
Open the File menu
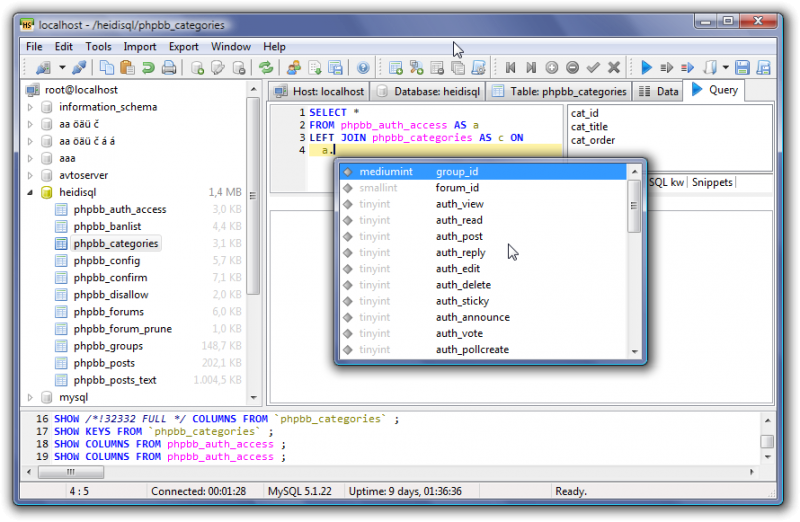34,46
